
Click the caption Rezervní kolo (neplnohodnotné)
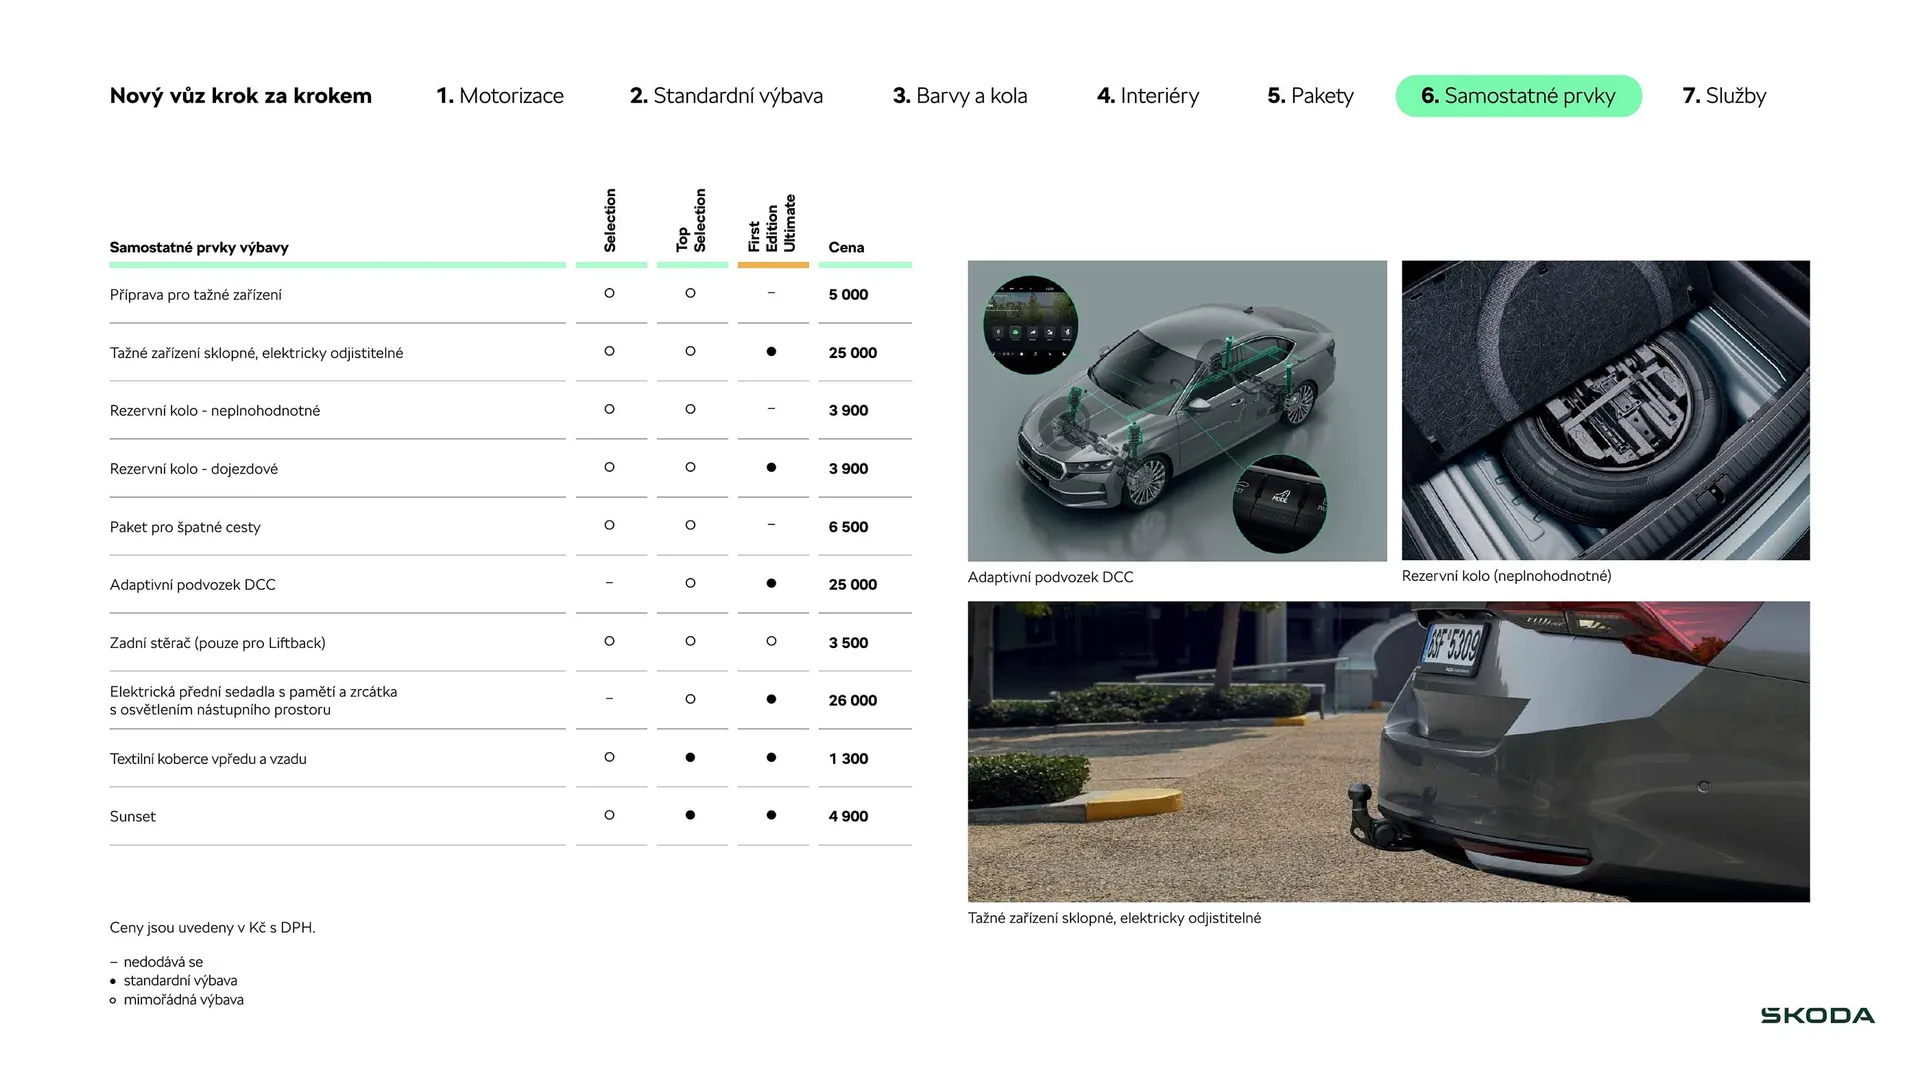click(1506, 576)
